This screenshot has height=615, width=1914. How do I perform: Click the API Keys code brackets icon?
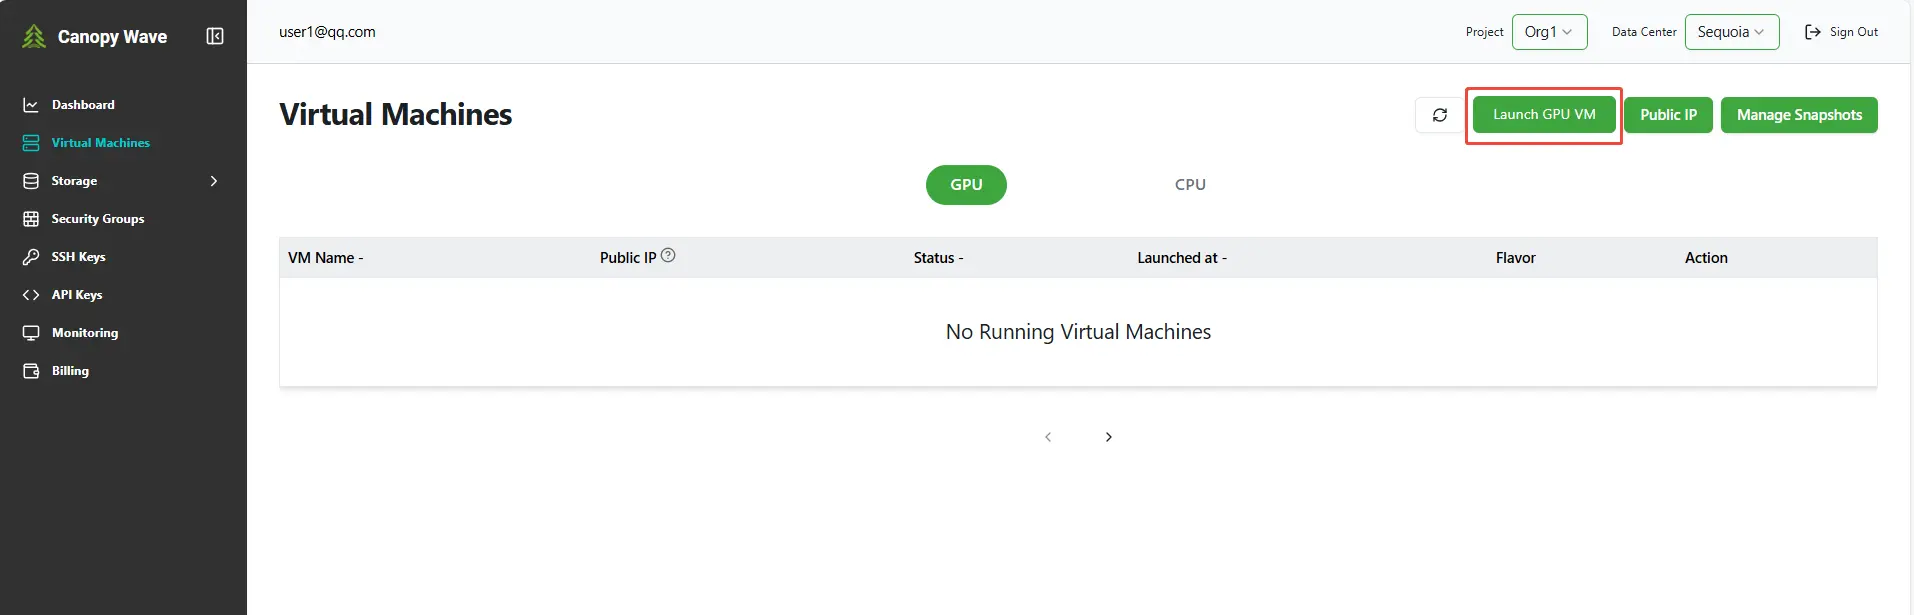click(x=31, y=295)
